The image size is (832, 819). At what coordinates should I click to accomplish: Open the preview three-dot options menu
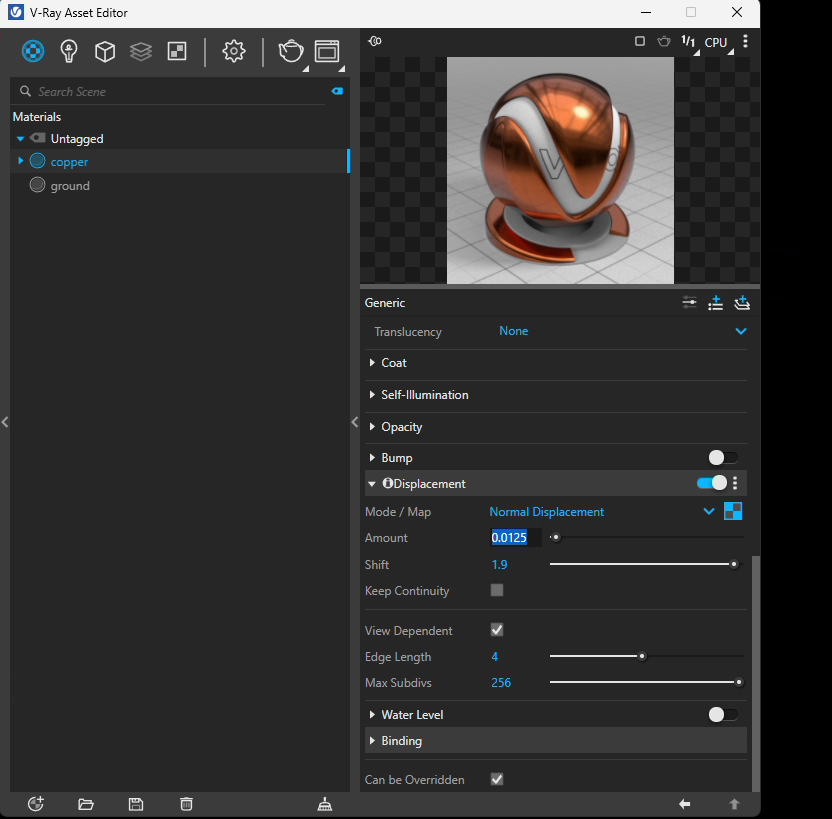746,41
